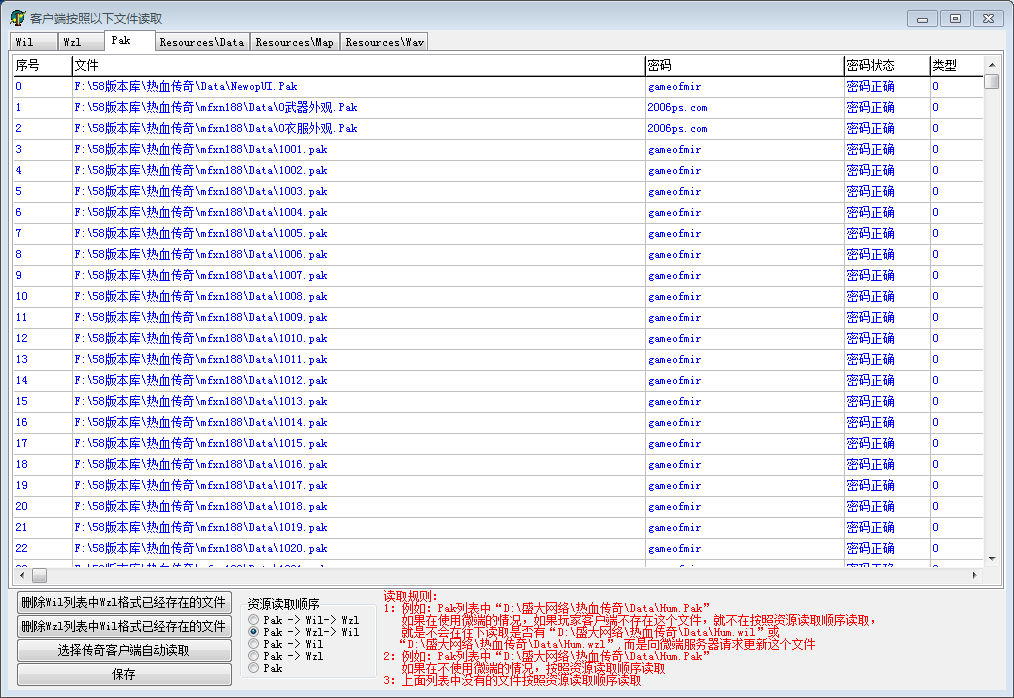The height and width of the screenshot is (698, 1014).
Task: Click the 选择传奇客户端自动读取 button
Action: tap(124, 650)
